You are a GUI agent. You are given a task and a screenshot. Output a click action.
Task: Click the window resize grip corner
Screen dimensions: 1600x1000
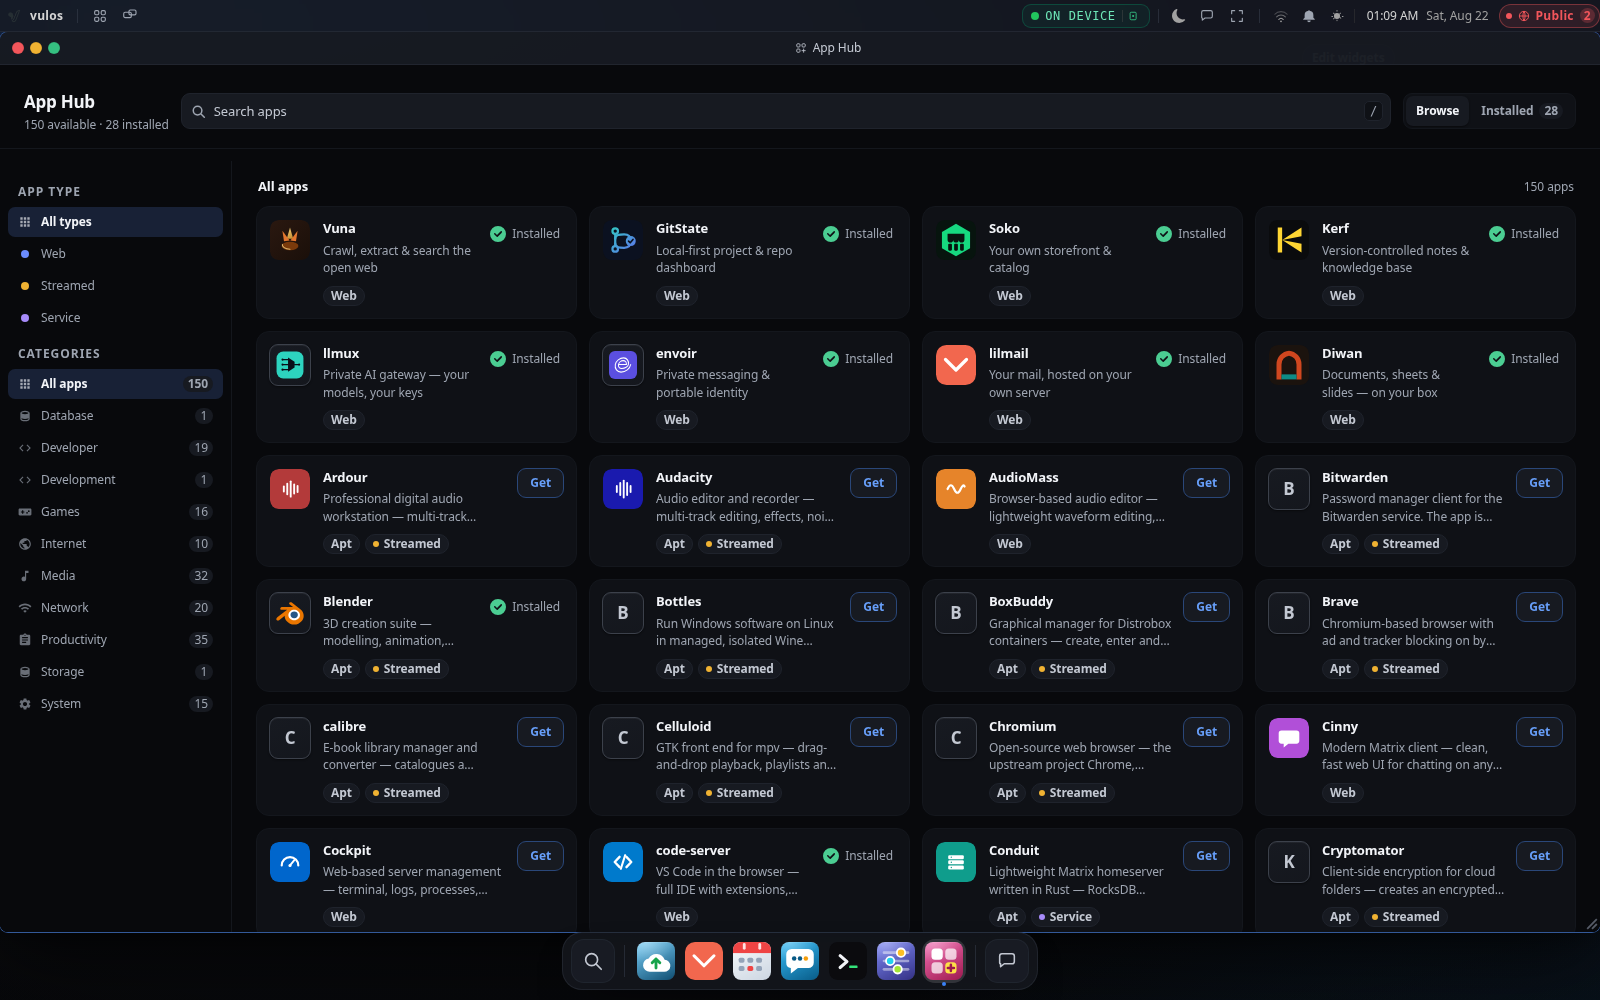click(1591, 924)
